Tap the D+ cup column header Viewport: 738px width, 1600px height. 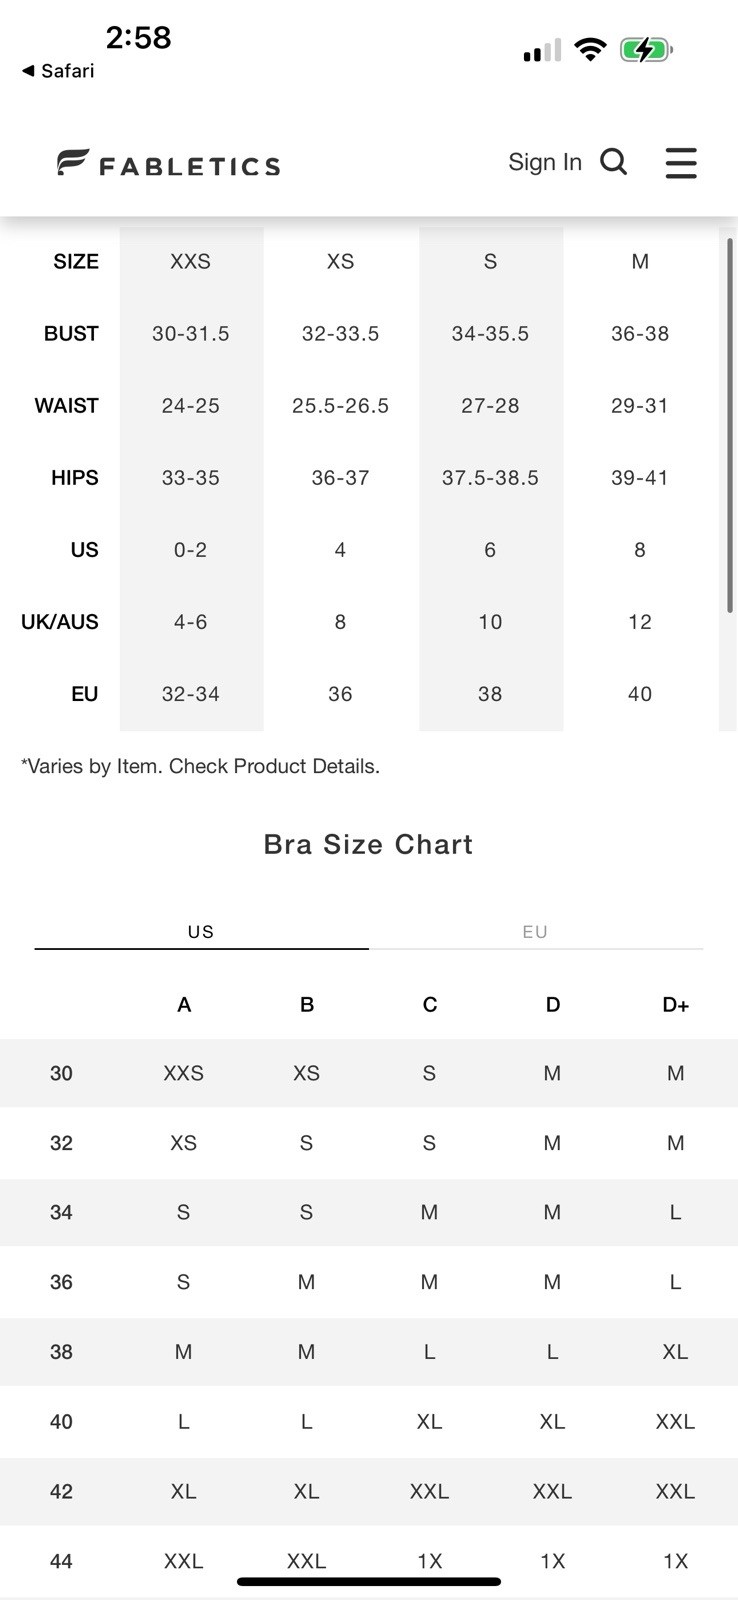[x=675, y=1005]
